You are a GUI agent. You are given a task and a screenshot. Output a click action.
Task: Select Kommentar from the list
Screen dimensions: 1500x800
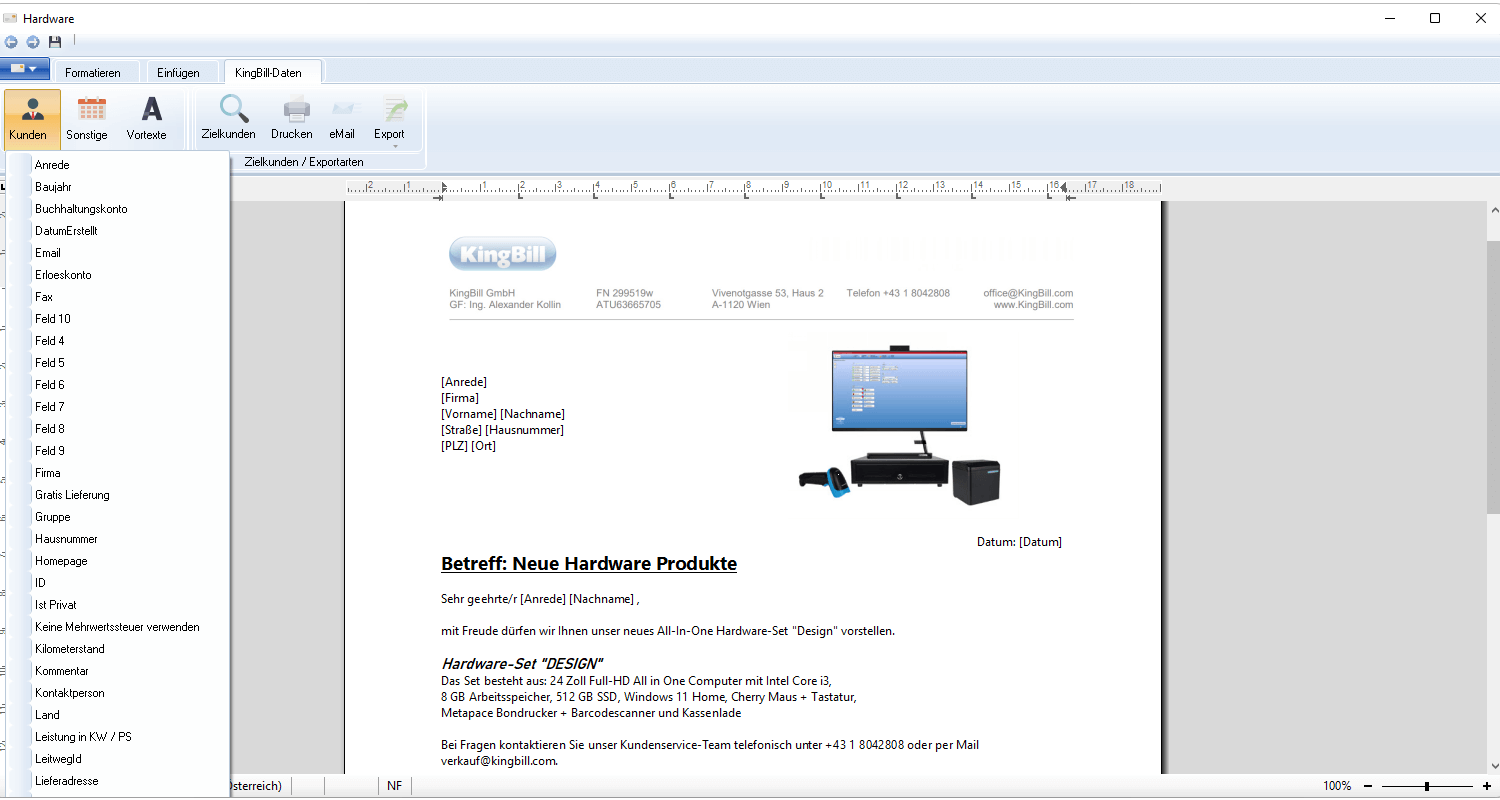pyautogui.click(x=118, y=671)
